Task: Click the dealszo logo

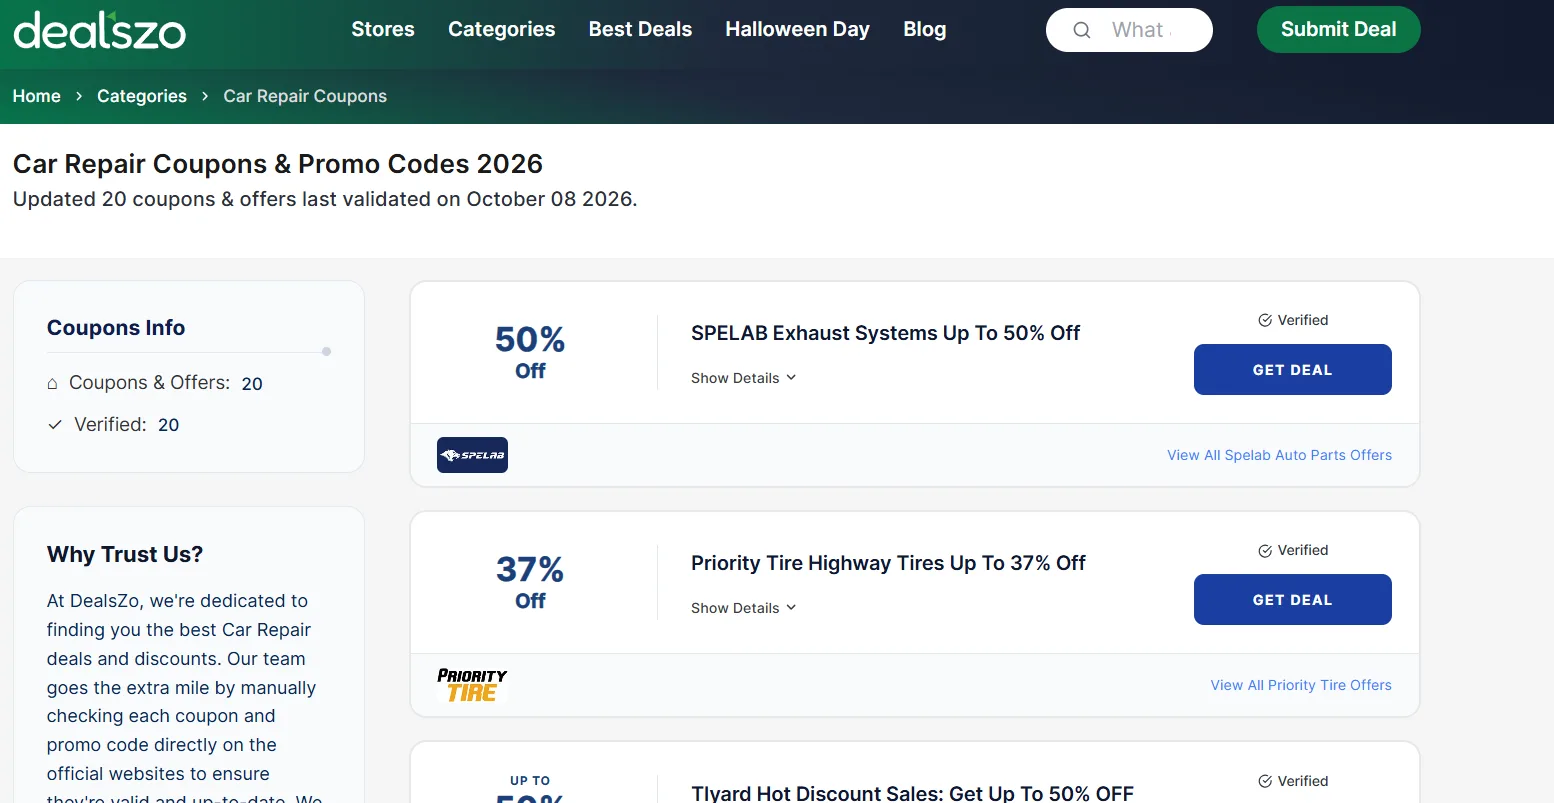Action: (99, 30)
